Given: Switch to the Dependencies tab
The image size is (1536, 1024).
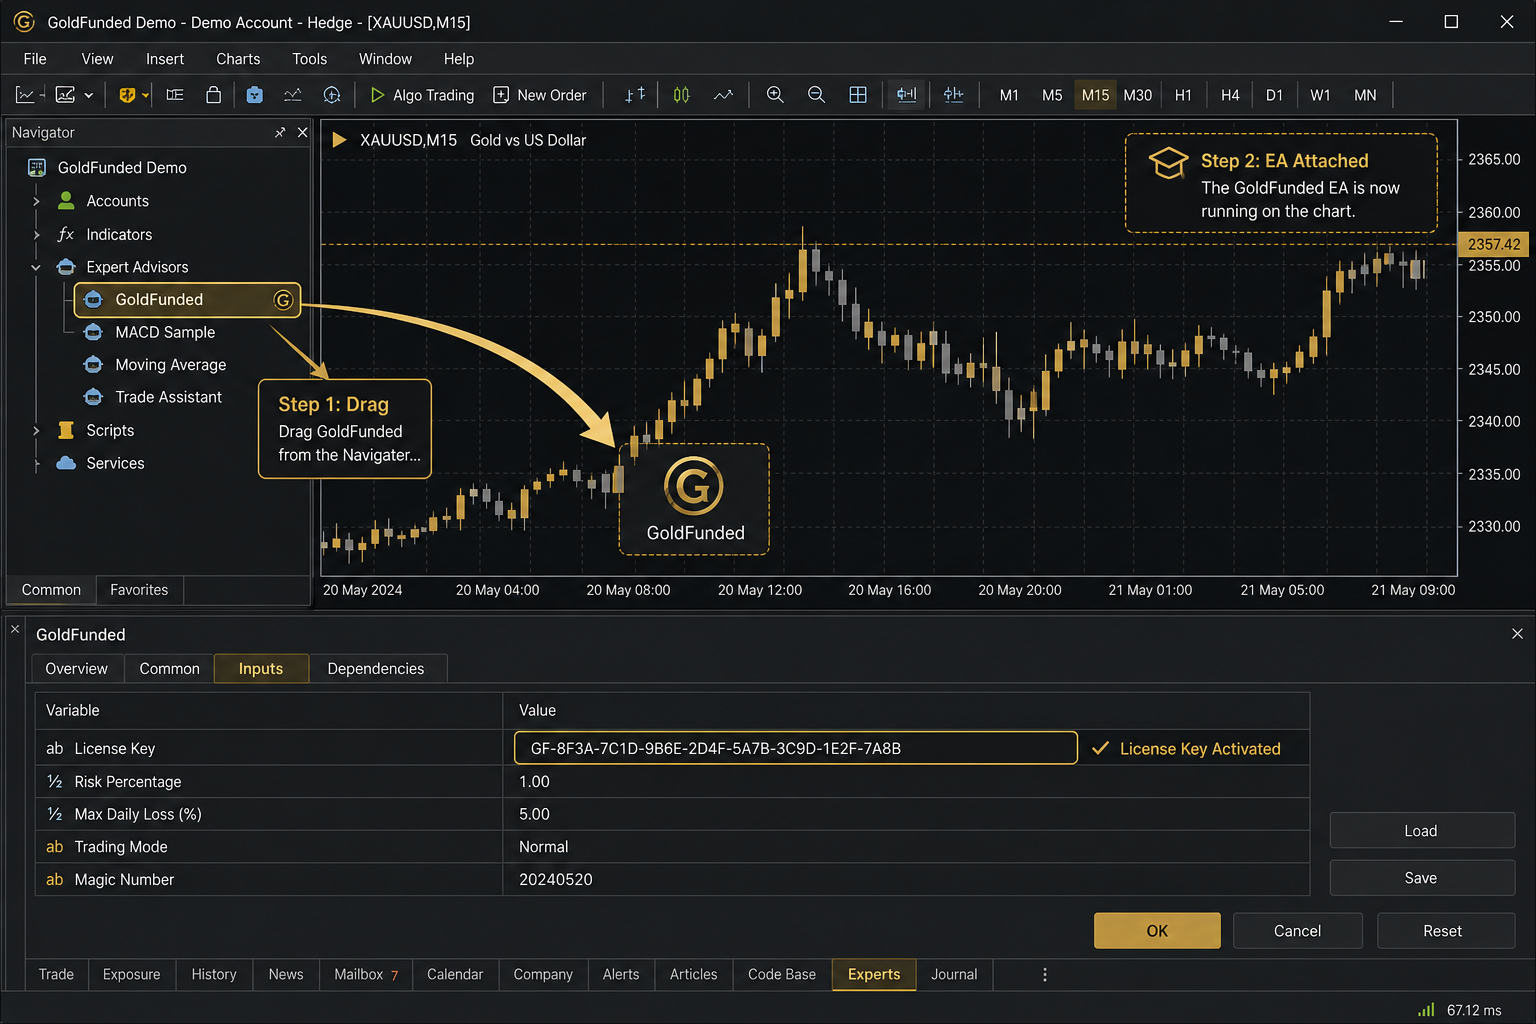Looking at the screenshot, I should pyautogui.click(x=376, y=669).
